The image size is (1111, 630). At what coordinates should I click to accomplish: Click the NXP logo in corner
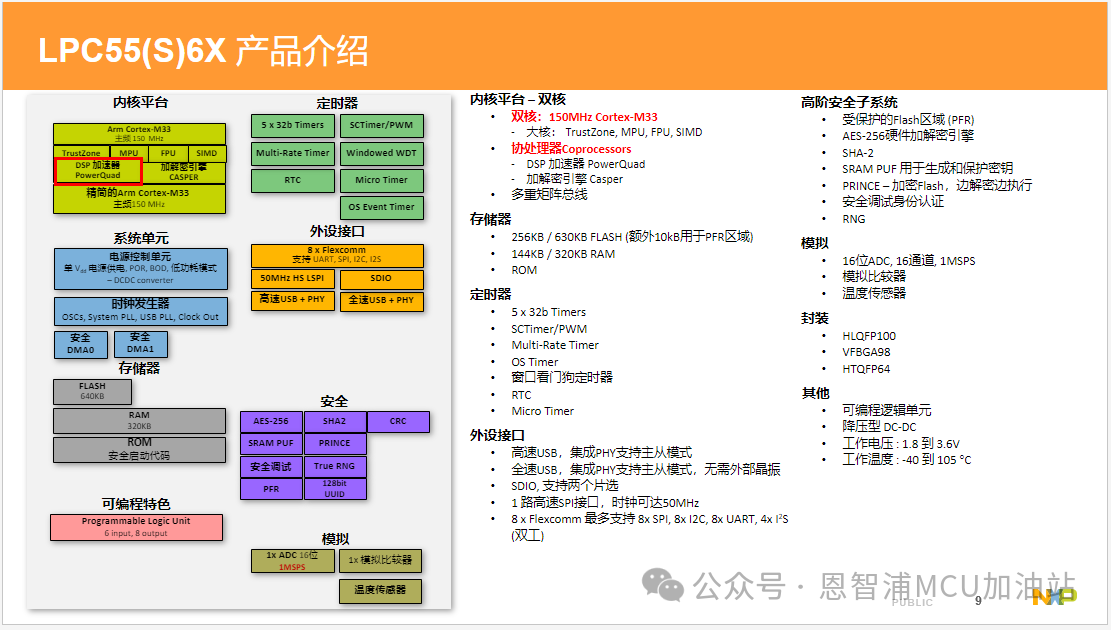1054,596
